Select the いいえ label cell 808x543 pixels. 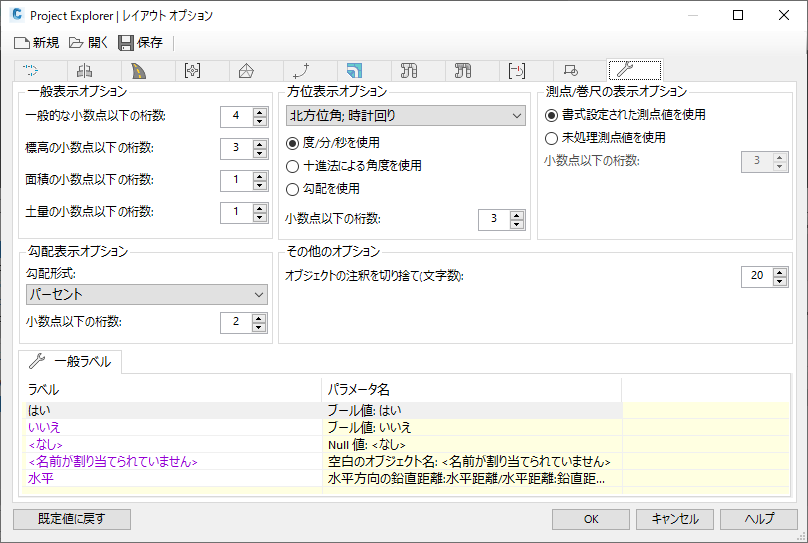point(173,428)
